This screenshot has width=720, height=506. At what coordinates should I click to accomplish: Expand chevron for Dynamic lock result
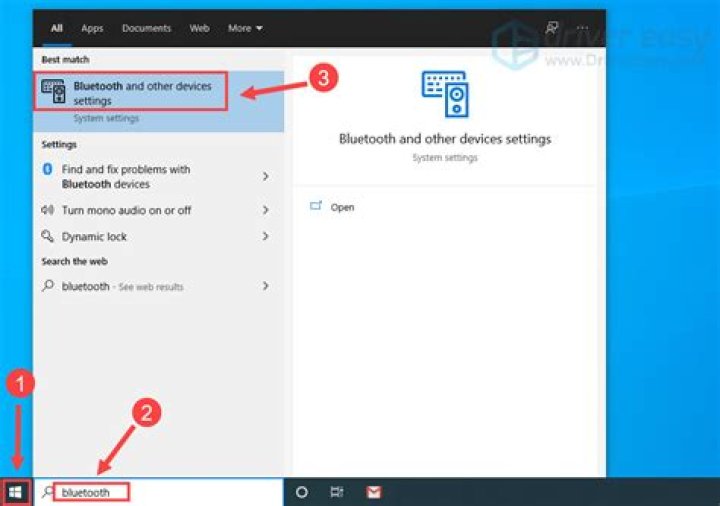(265, 237)
